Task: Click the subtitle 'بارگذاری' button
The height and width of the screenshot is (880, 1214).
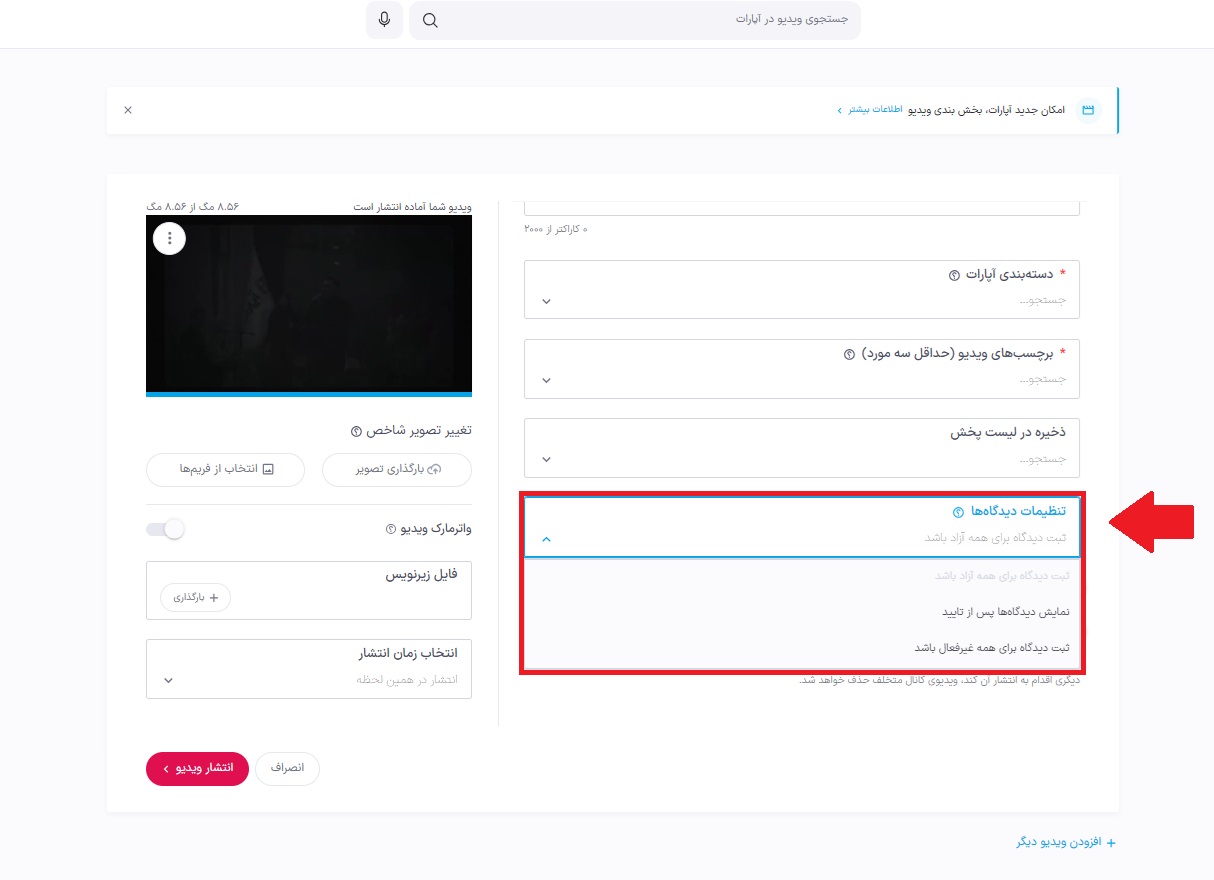Action: click(x=195, y=597)
